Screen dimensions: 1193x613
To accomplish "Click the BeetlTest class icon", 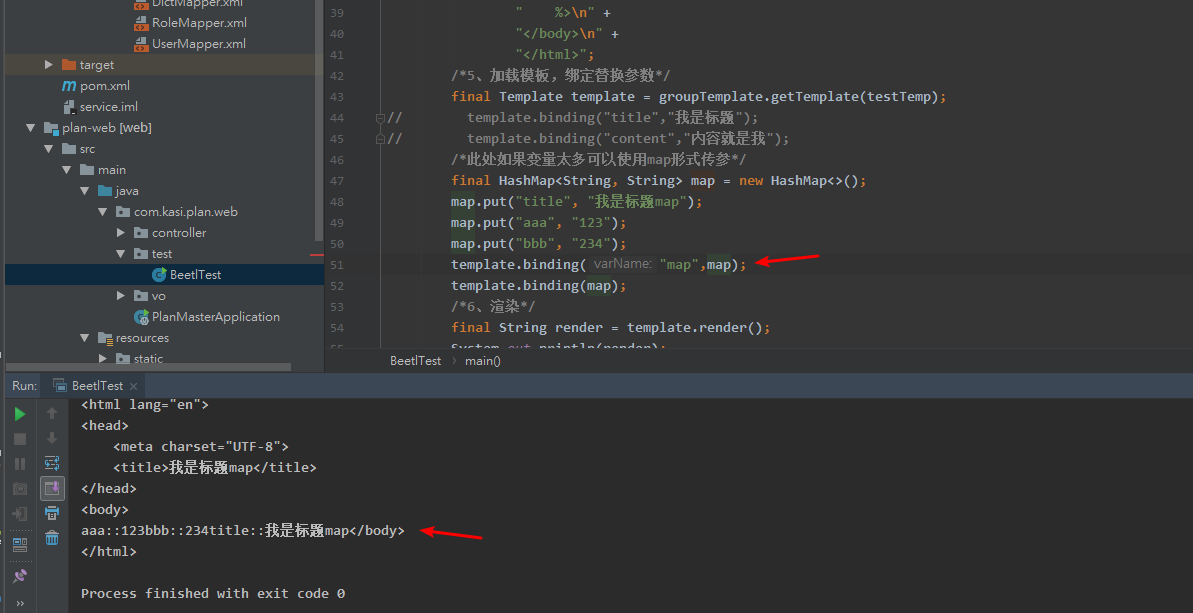I will pyautogui.click(x=159, y=275).
